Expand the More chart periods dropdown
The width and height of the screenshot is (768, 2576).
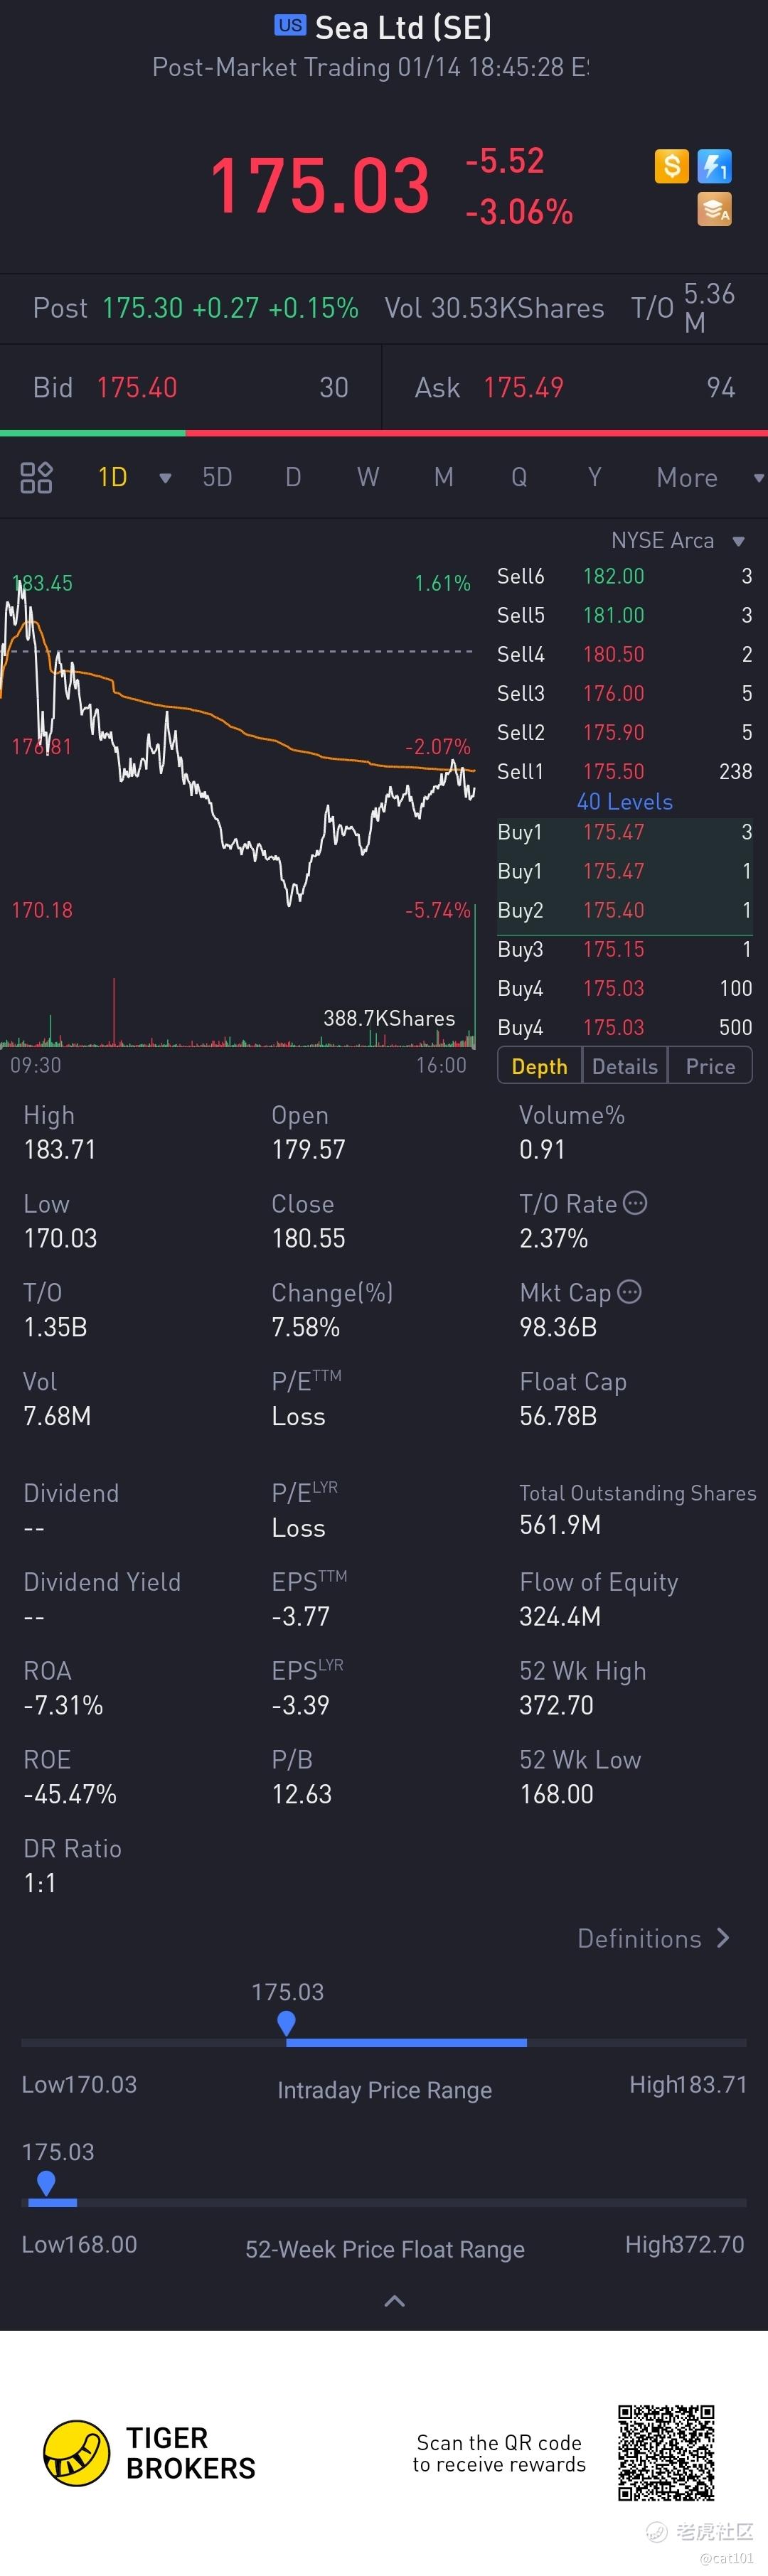tap(758, 478)
